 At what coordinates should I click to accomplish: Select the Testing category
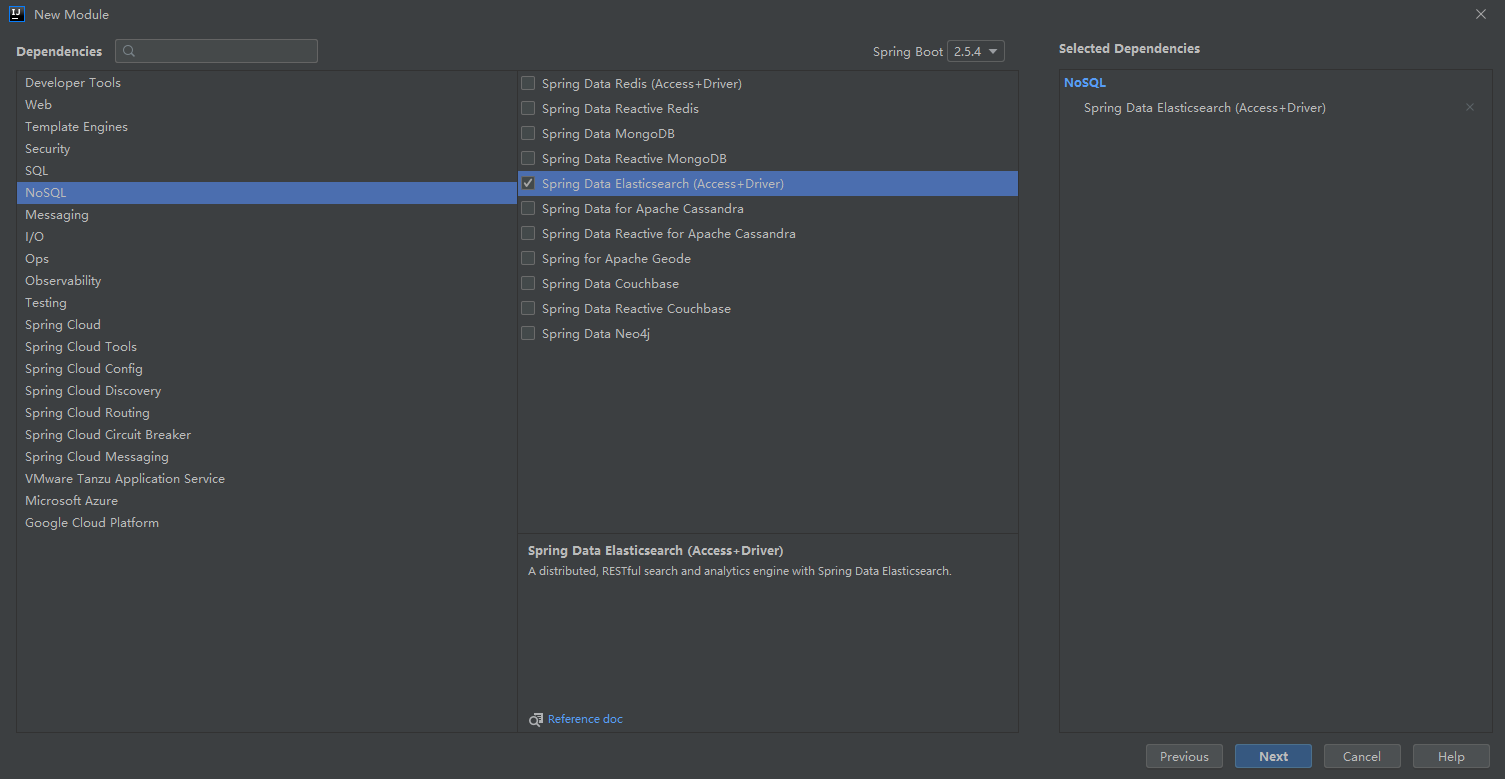pos(266,302)
